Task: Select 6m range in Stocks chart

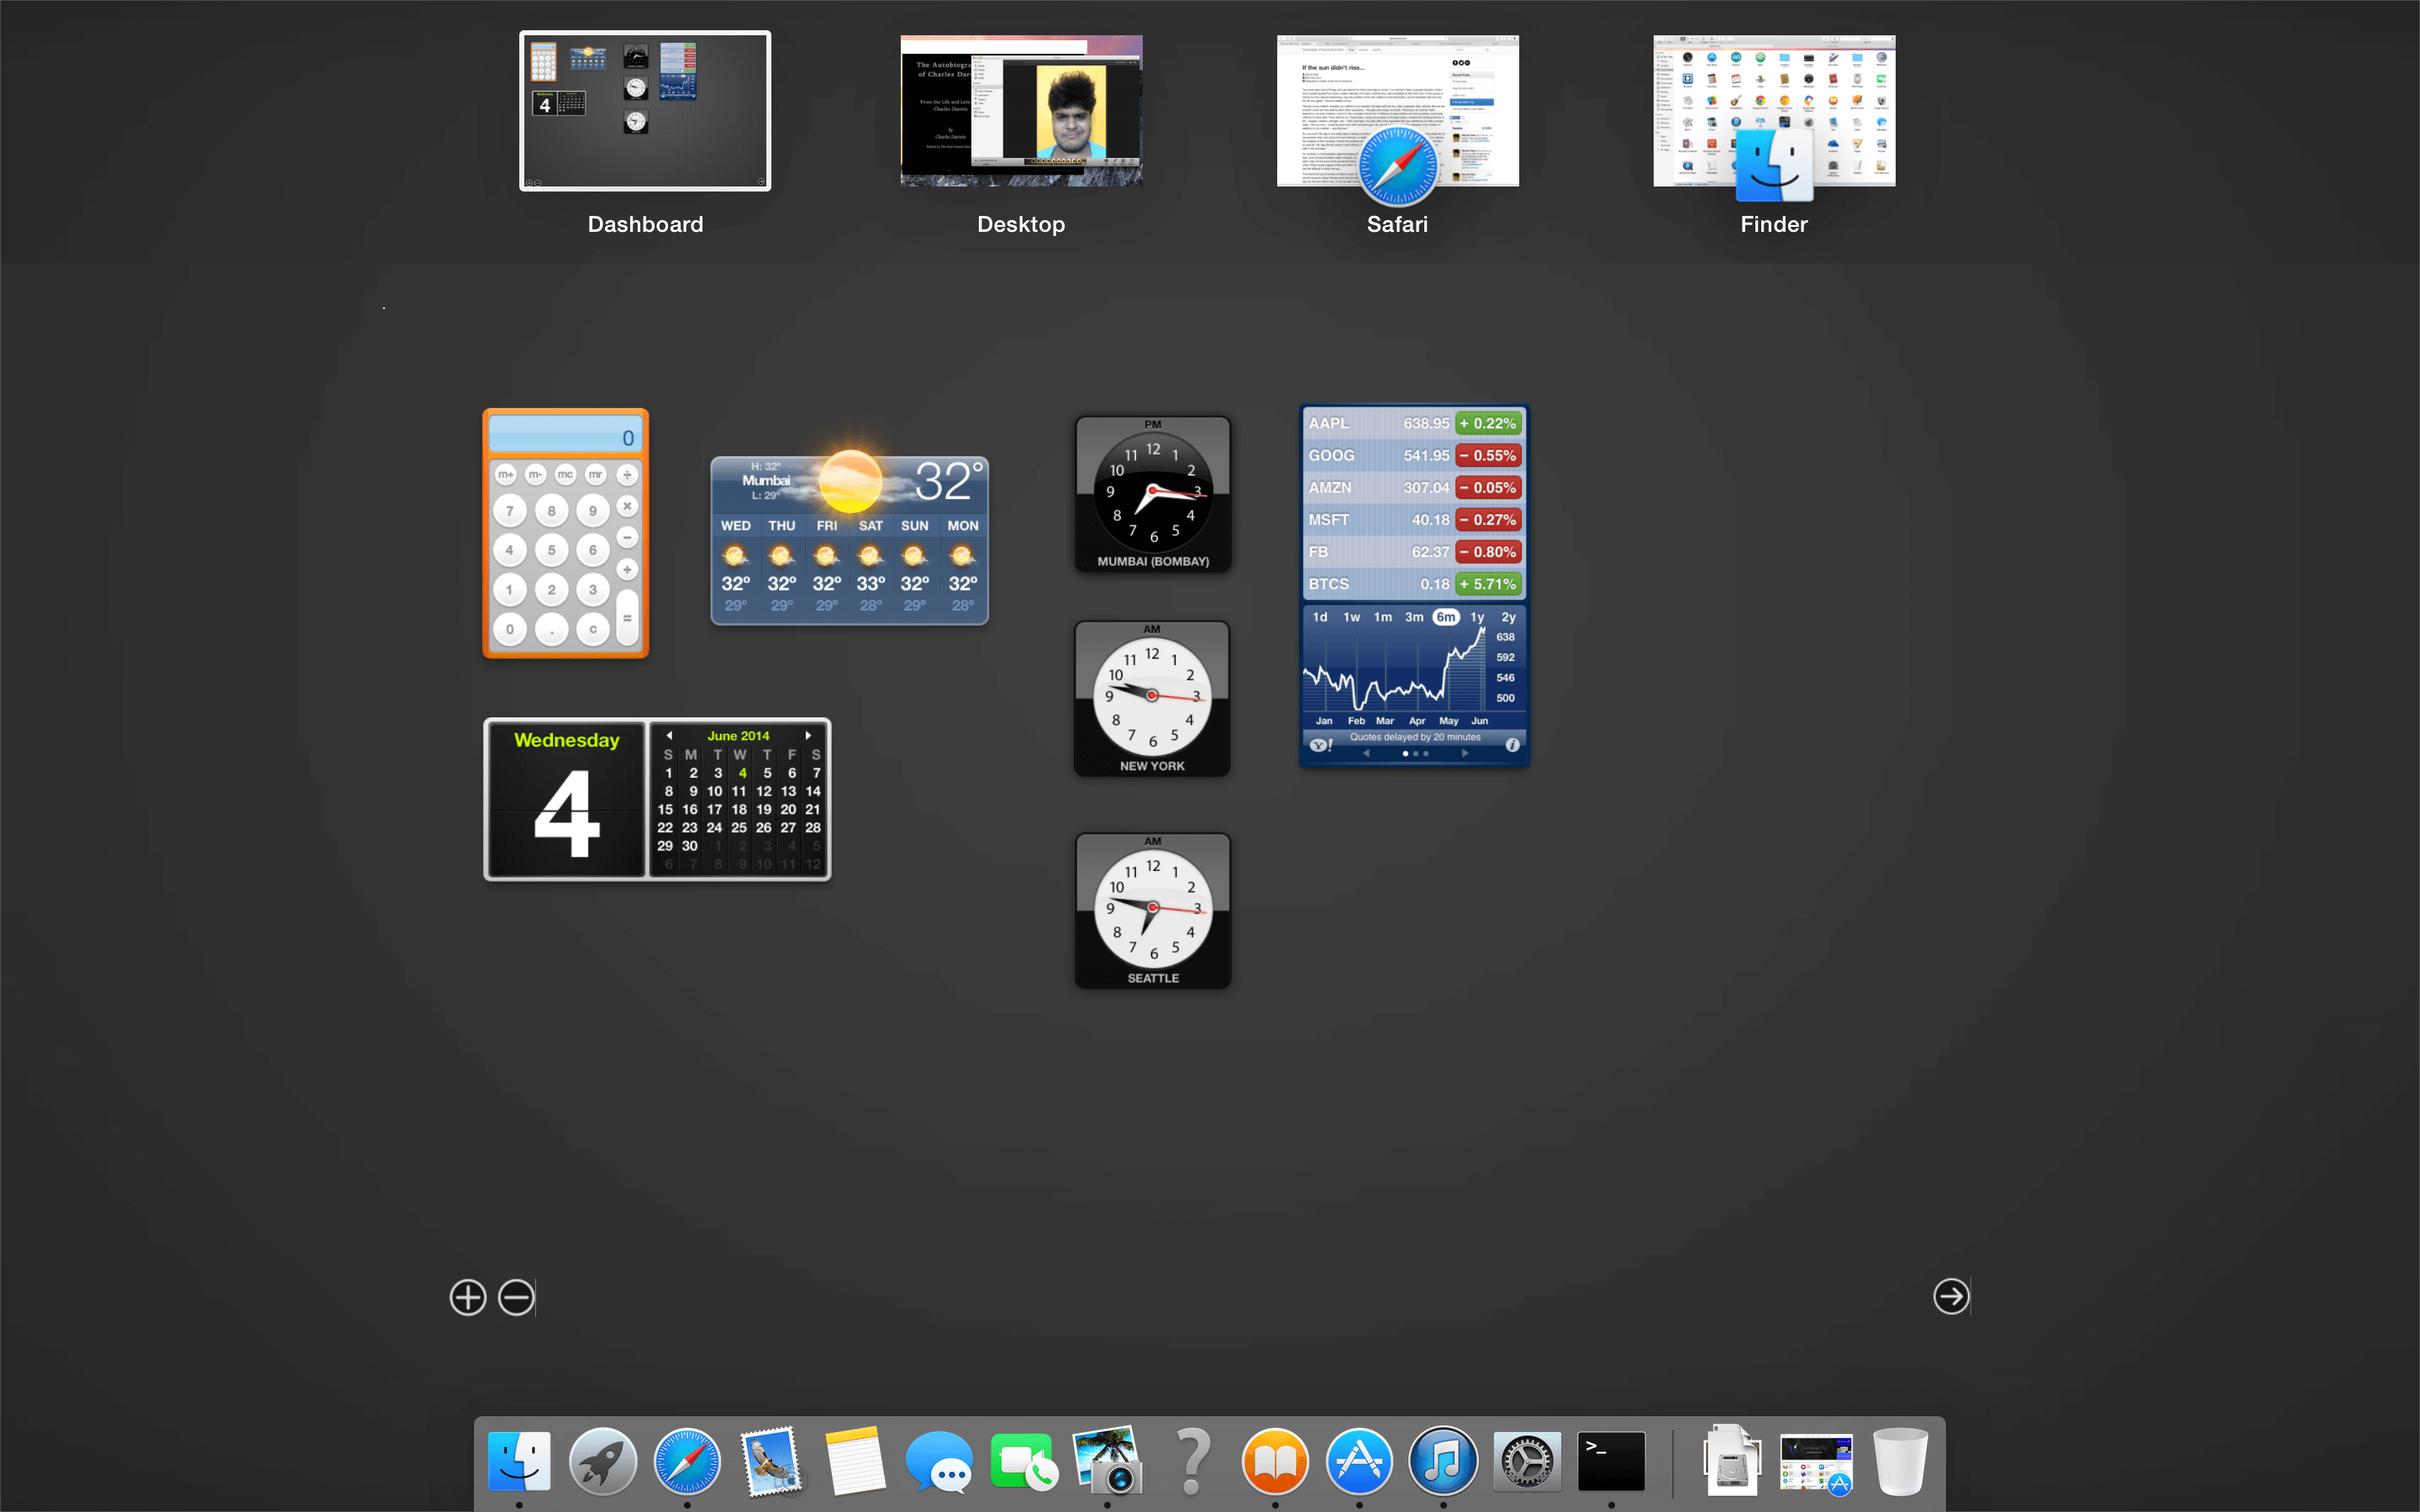Action: 1446,617
